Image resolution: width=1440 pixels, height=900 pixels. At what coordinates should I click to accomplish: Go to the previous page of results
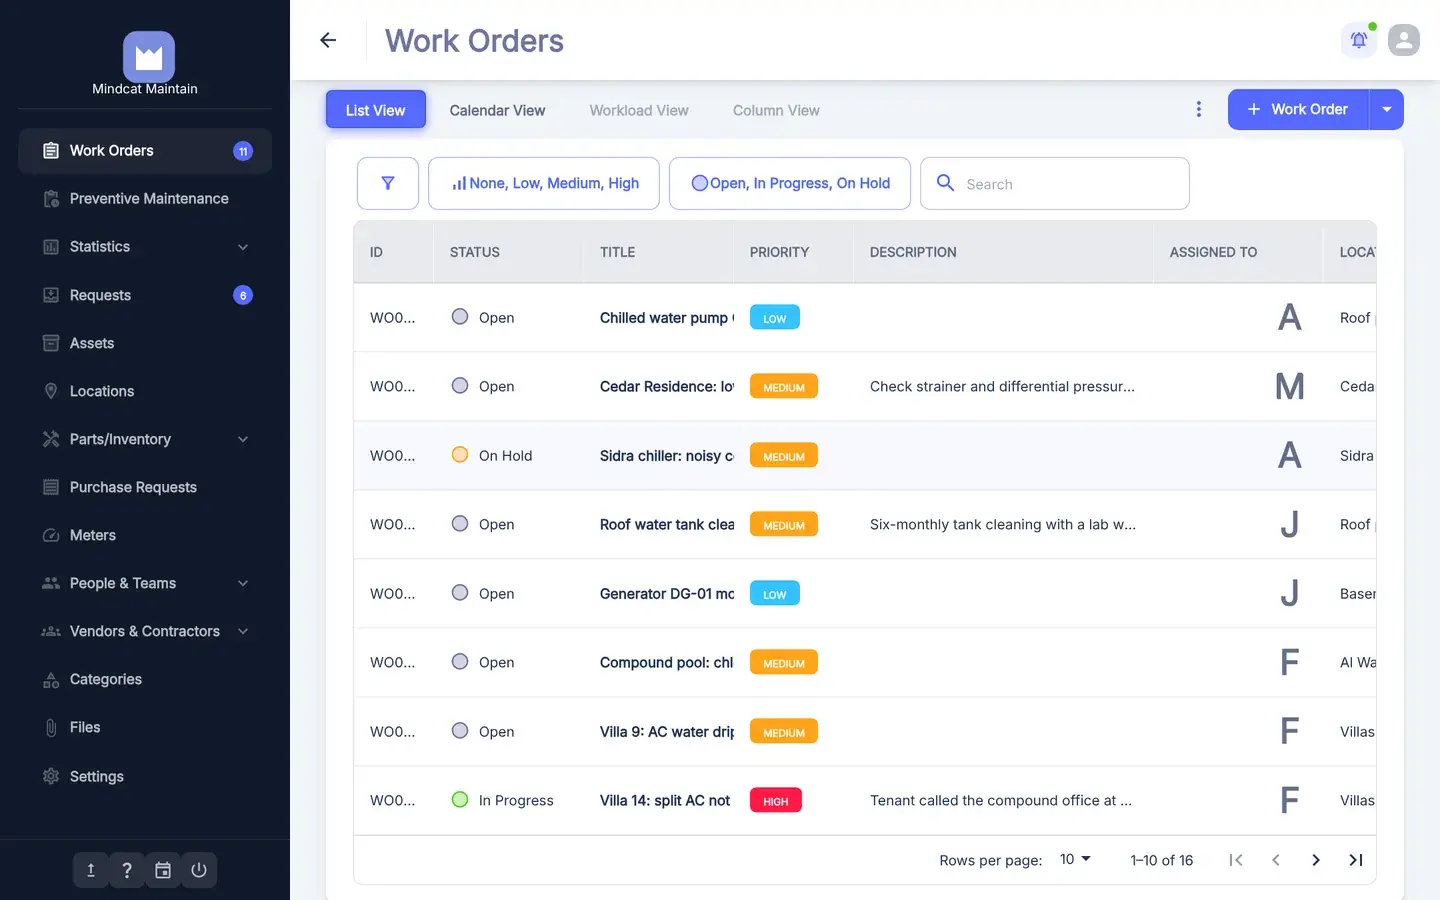(1276, 860)
